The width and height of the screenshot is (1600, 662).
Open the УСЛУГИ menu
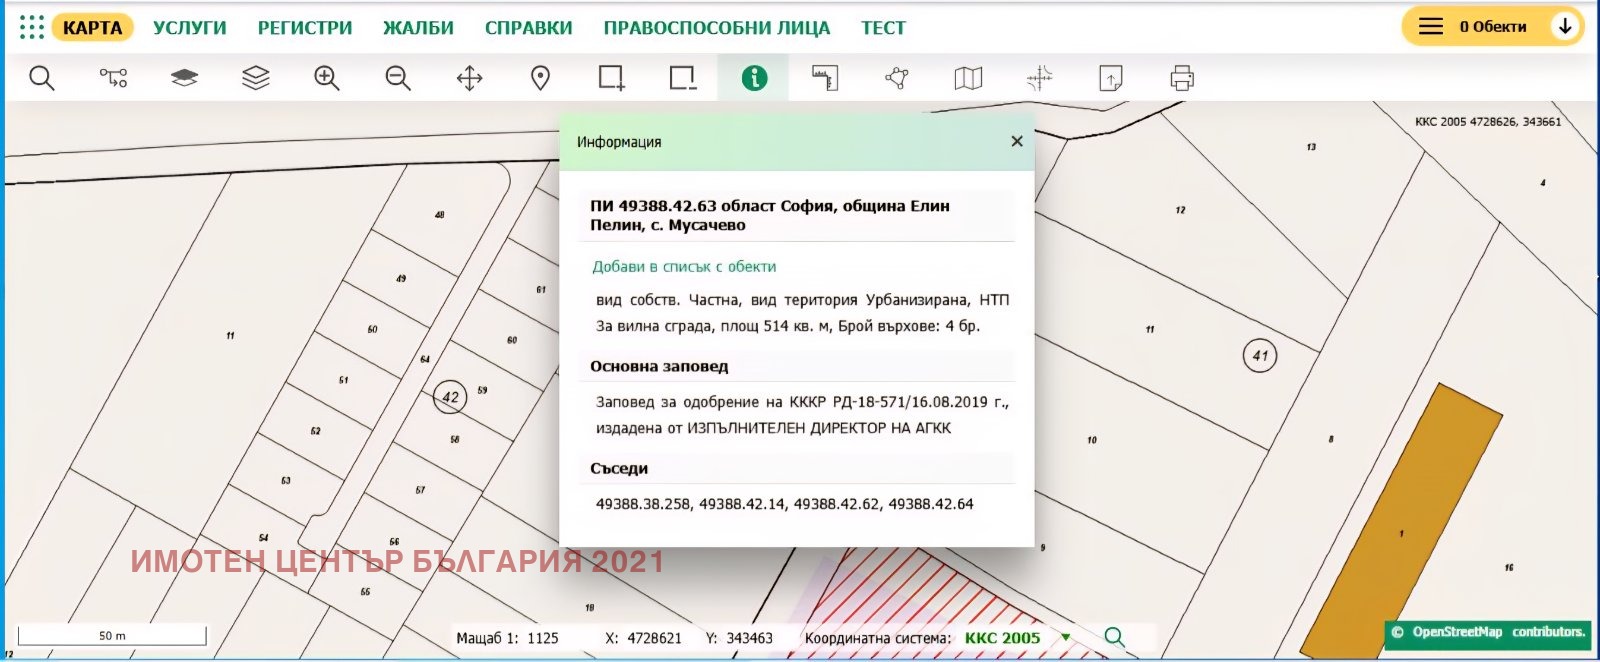tap(189, 28)
